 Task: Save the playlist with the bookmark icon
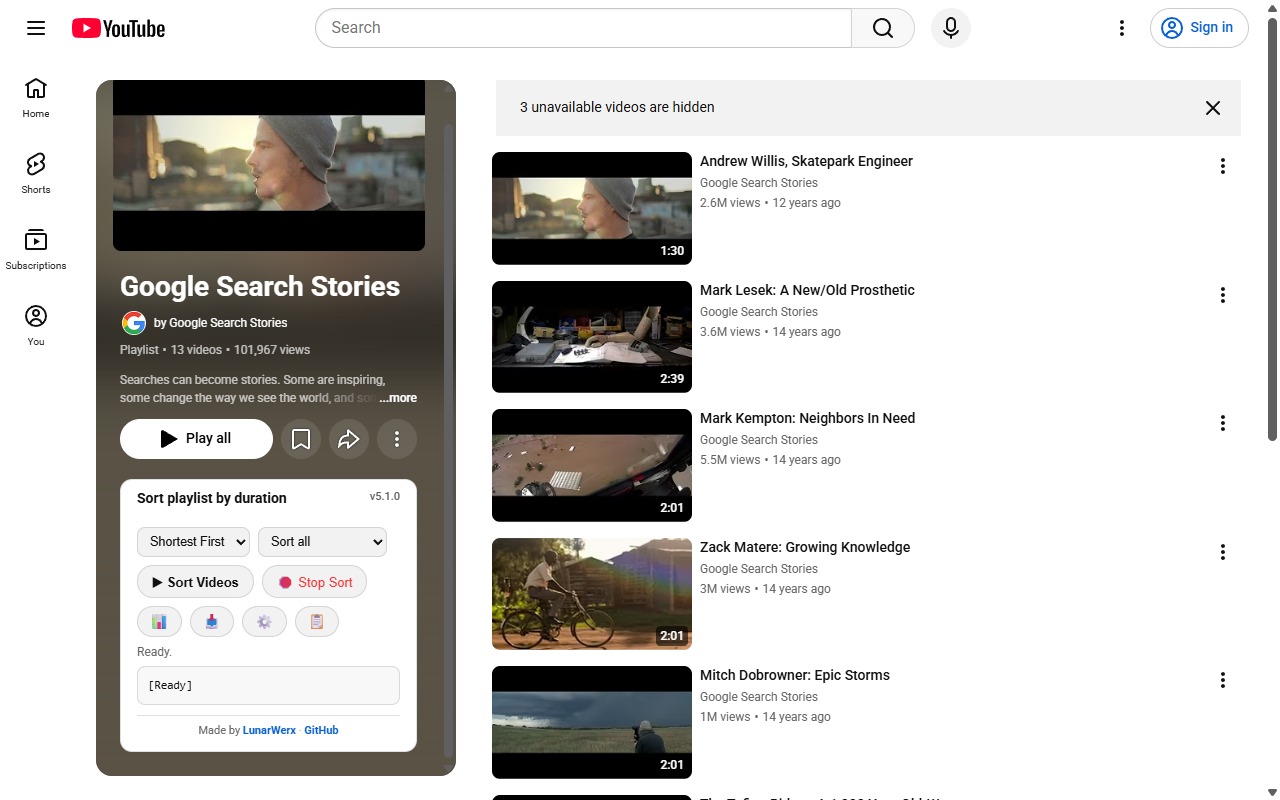(301, 439)
